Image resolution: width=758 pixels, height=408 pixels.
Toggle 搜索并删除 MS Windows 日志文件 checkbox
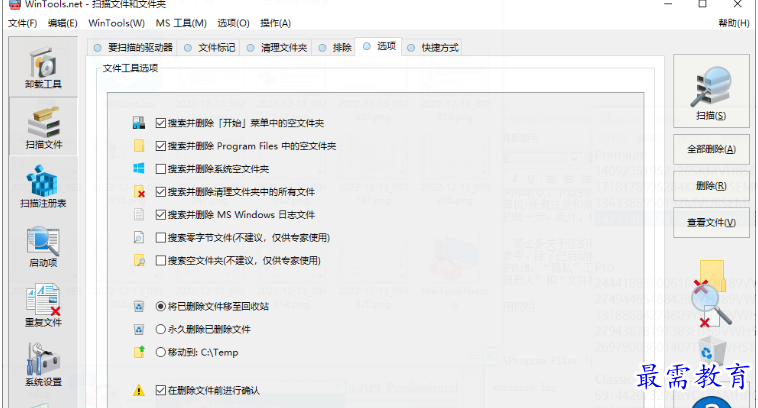[160, 214]
